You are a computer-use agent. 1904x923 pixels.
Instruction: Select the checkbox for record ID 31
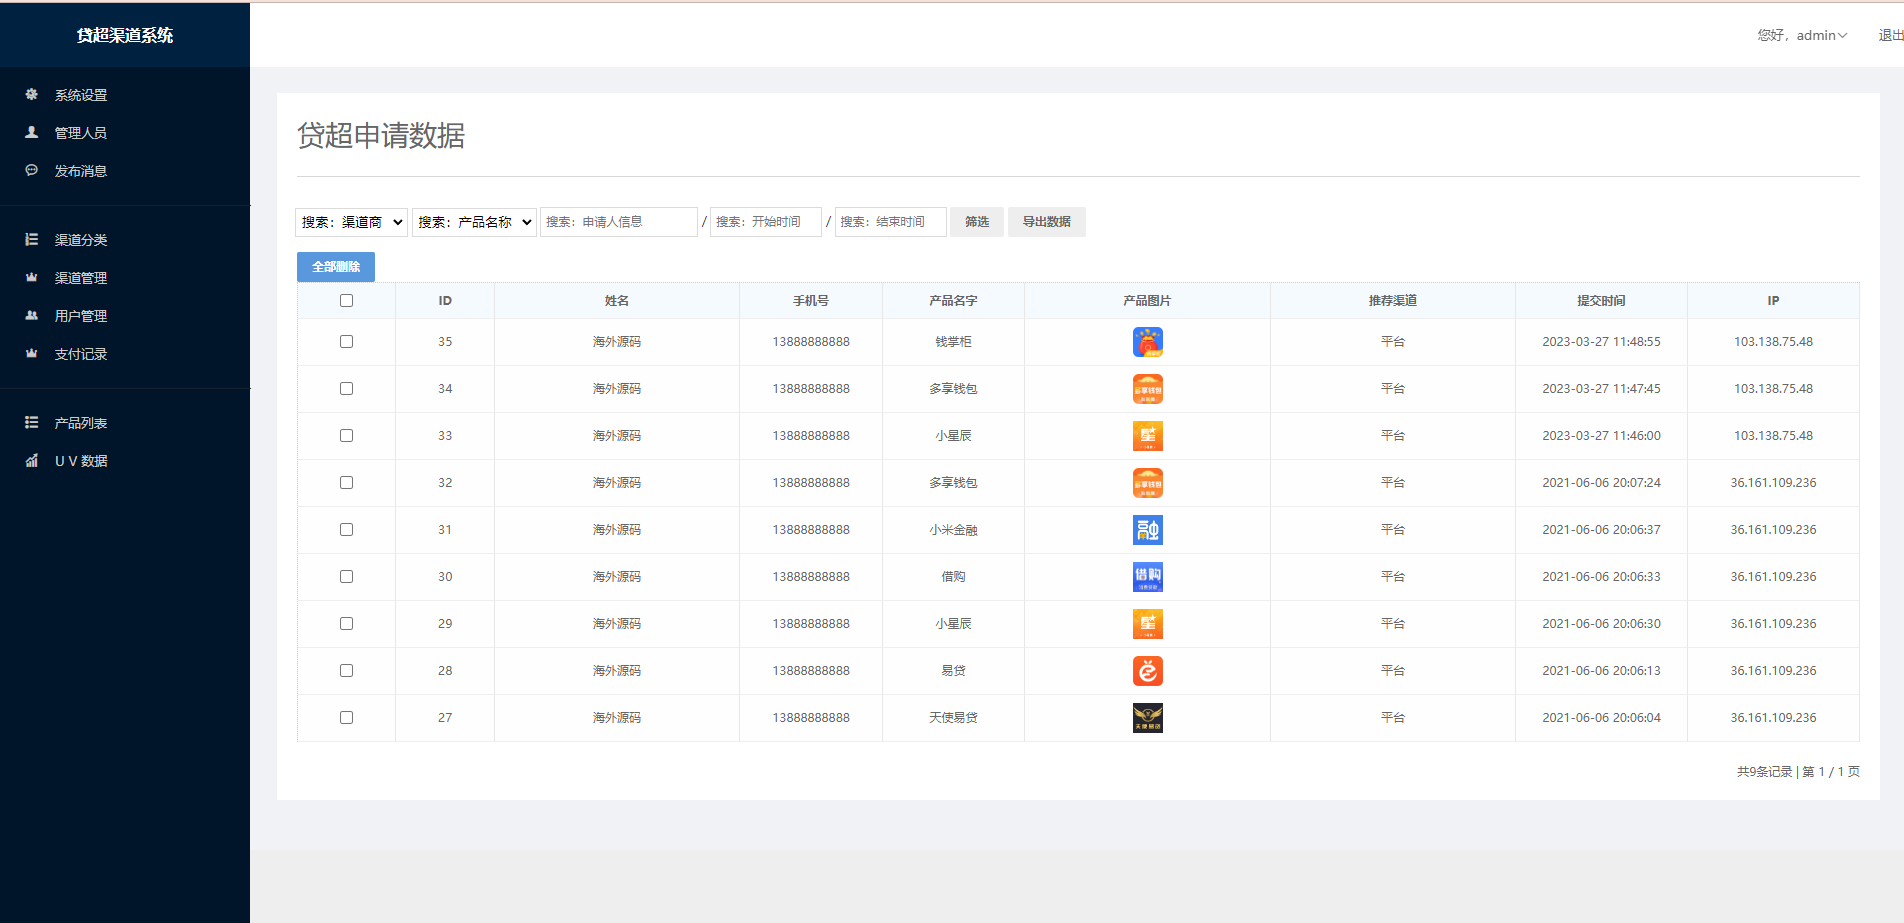coord(346,530)
